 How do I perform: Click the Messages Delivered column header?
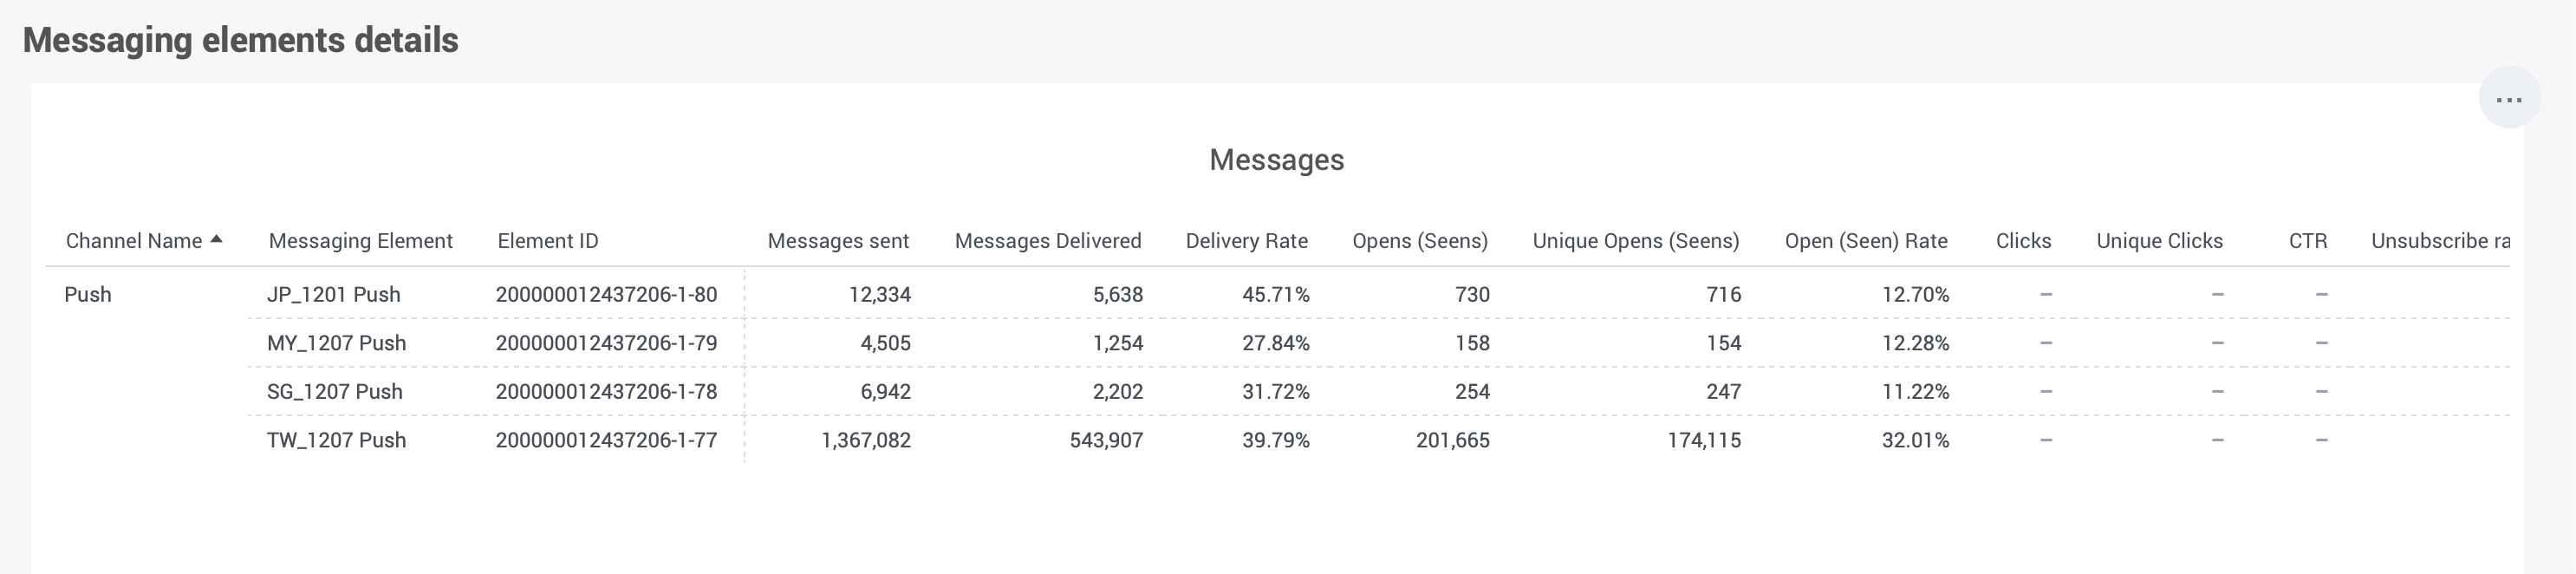(x=1047, y=241)
